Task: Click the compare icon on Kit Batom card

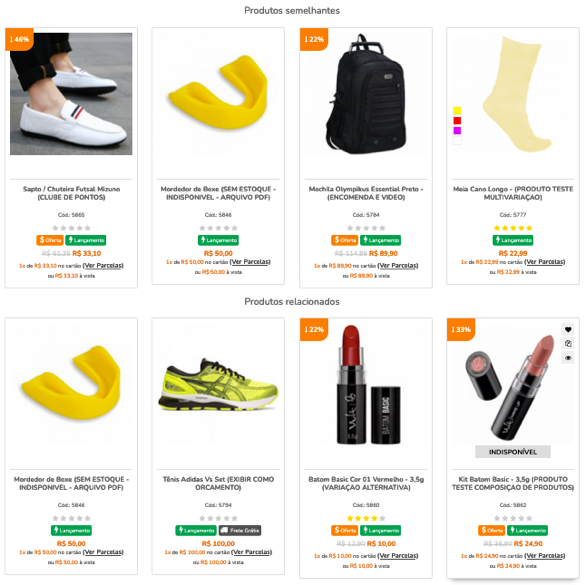Action: coord(568,344)
